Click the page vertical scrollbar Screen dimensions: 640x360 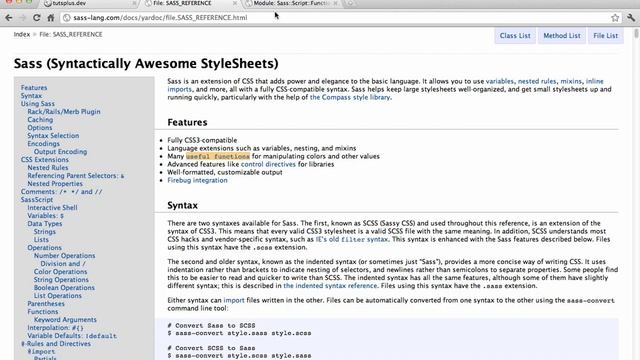[x=636, y=193]
